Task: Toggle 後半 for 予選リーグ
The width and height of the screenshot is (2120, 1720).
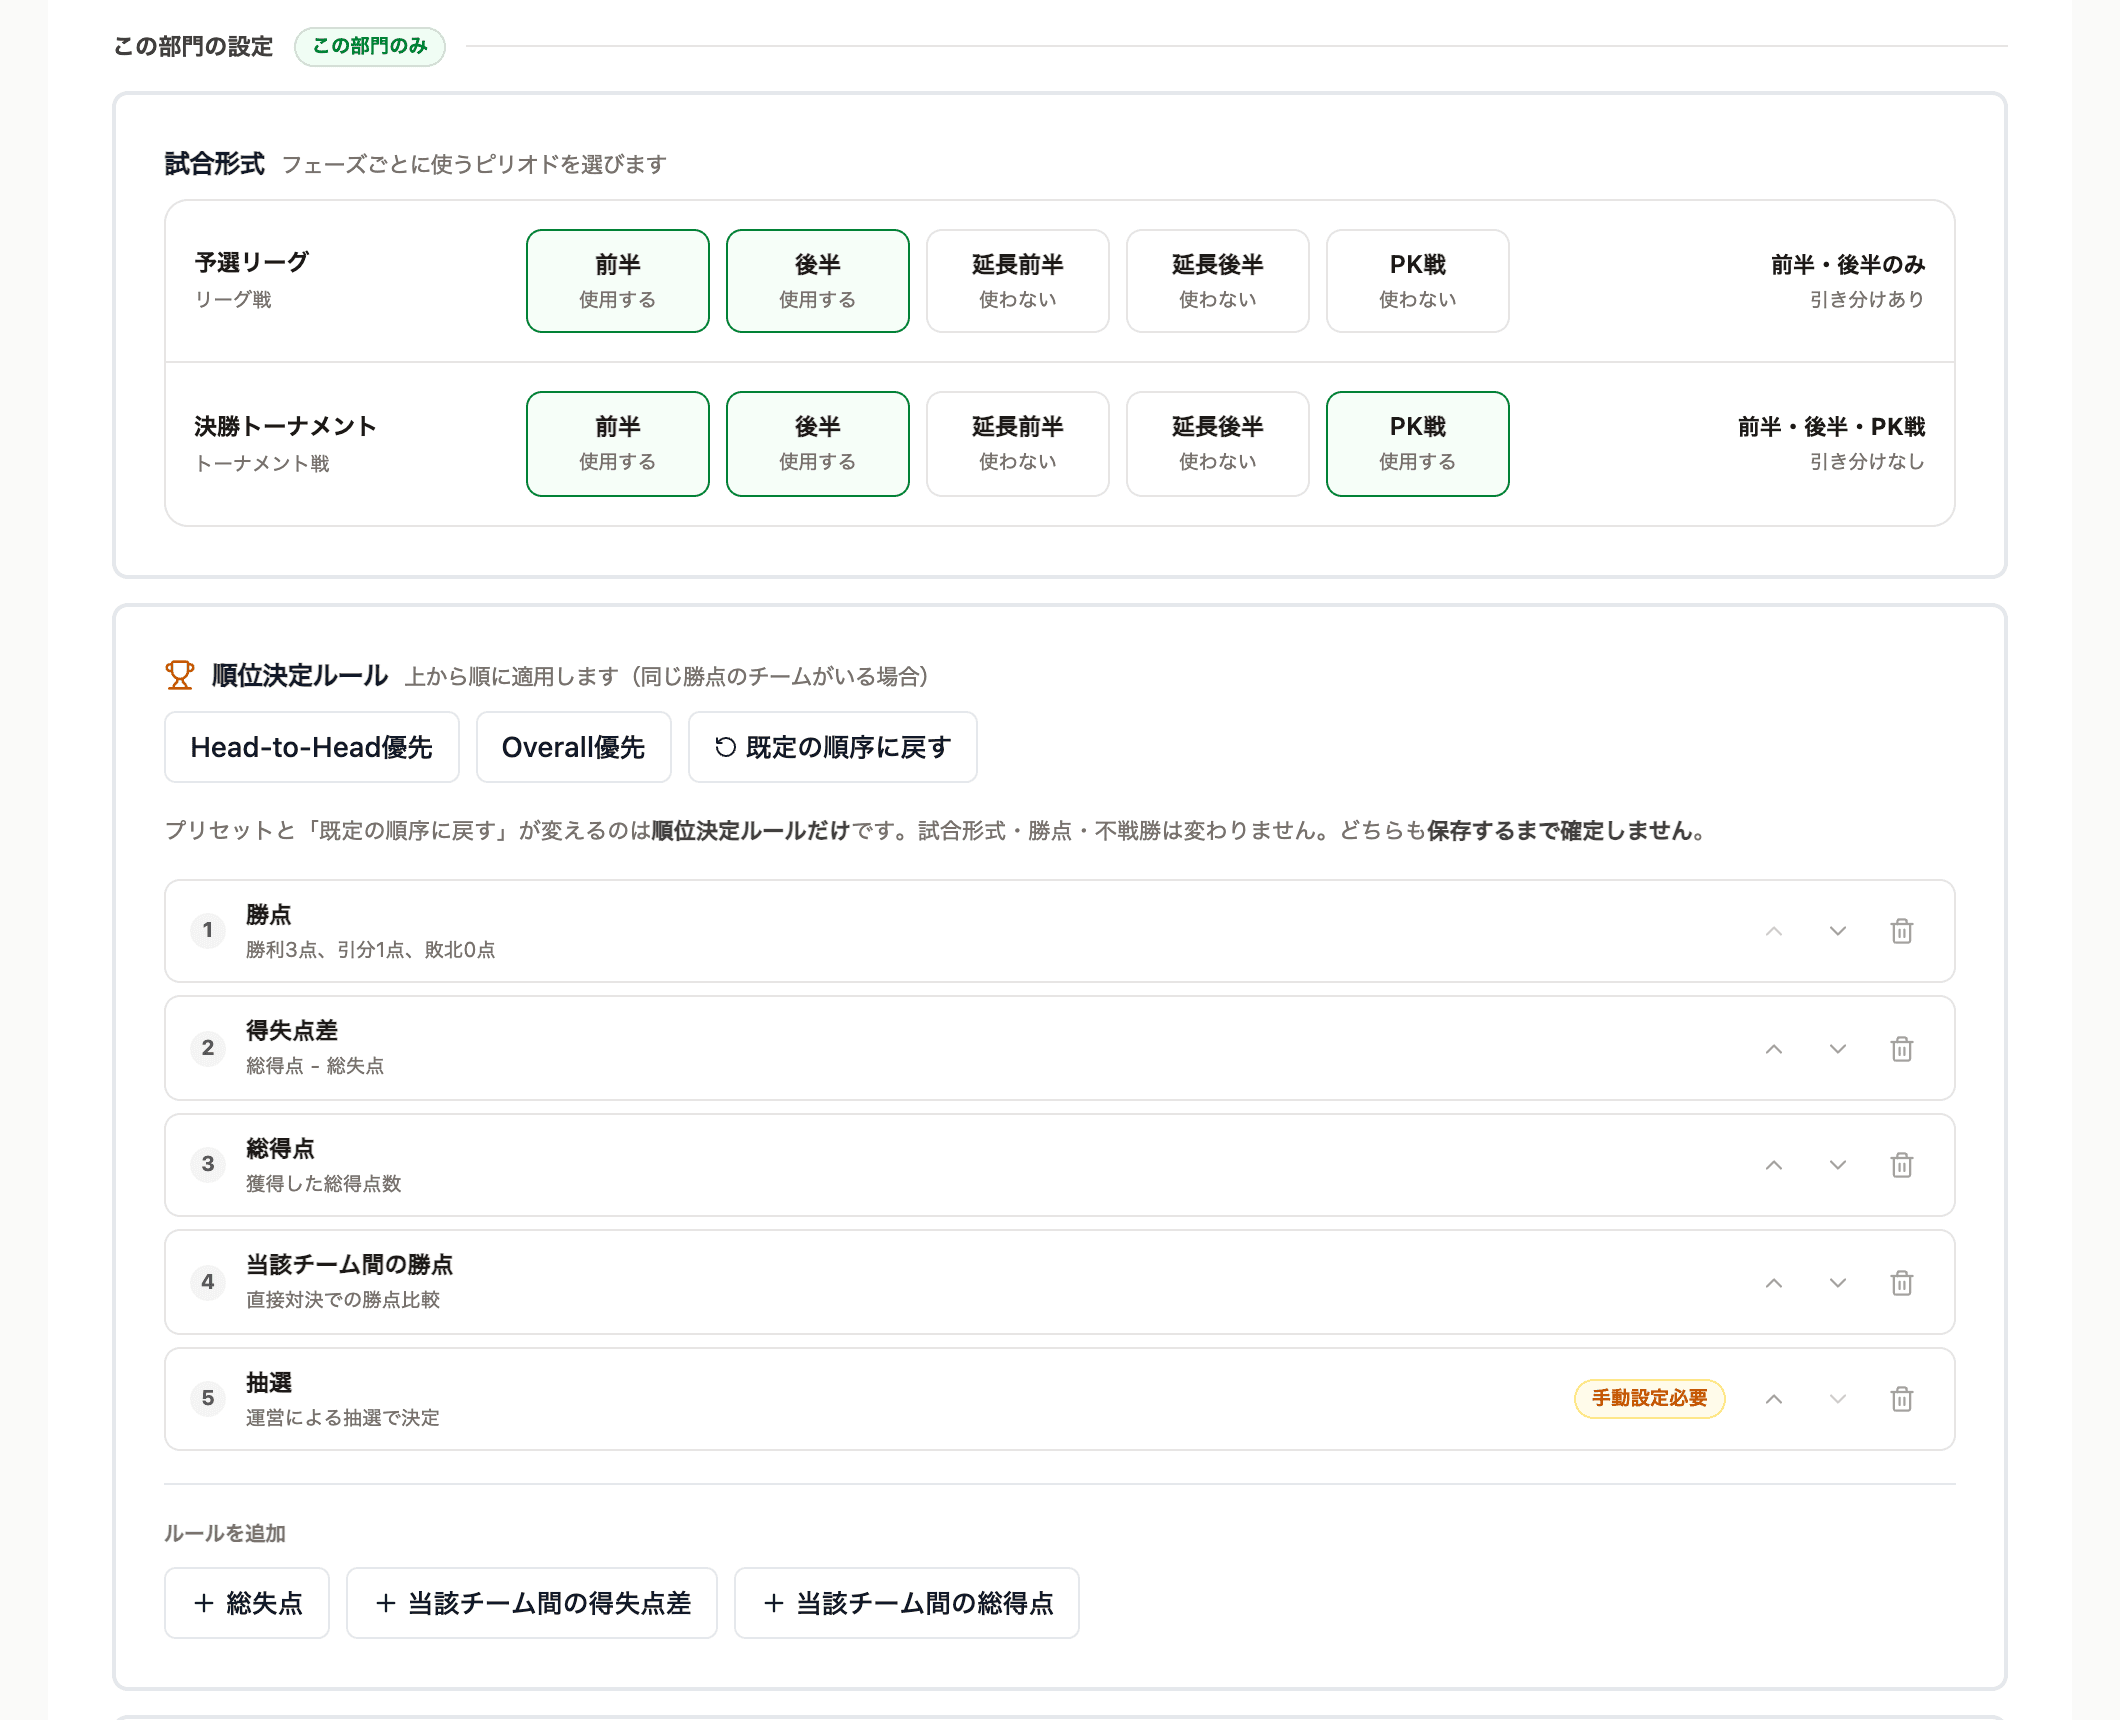Action: point(818,281)
